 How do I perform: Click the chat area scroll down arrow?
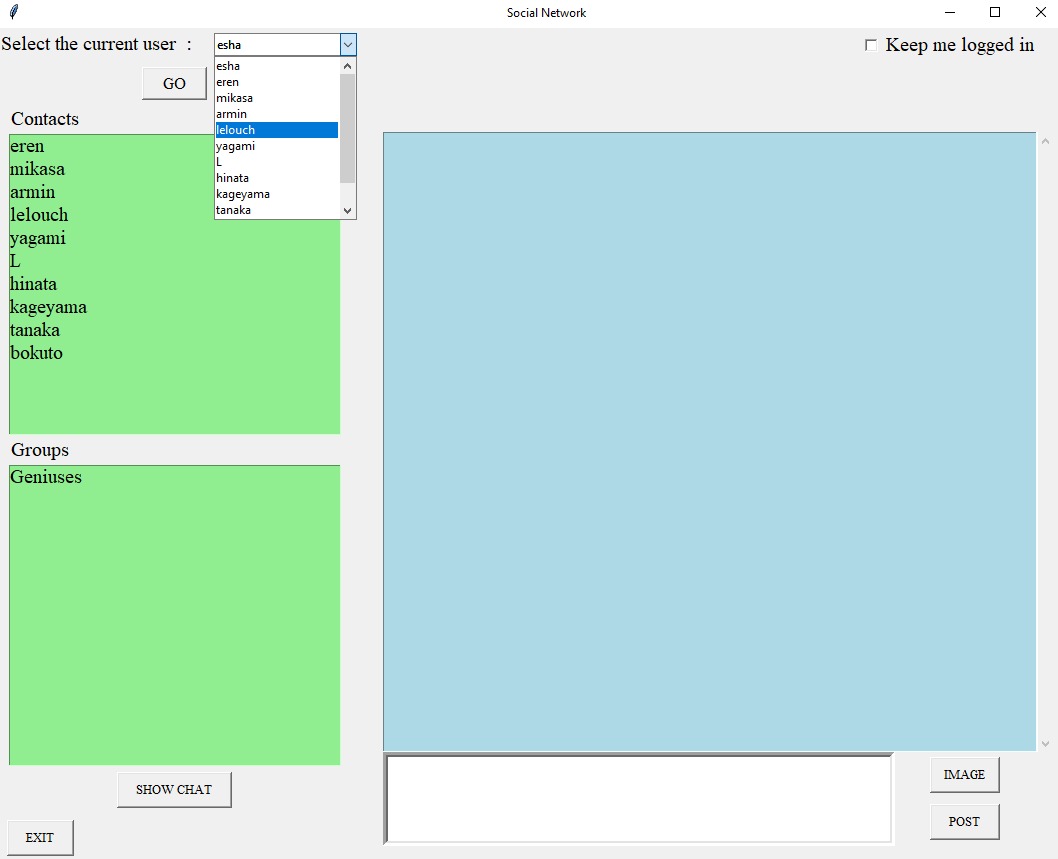(1045, 744)
